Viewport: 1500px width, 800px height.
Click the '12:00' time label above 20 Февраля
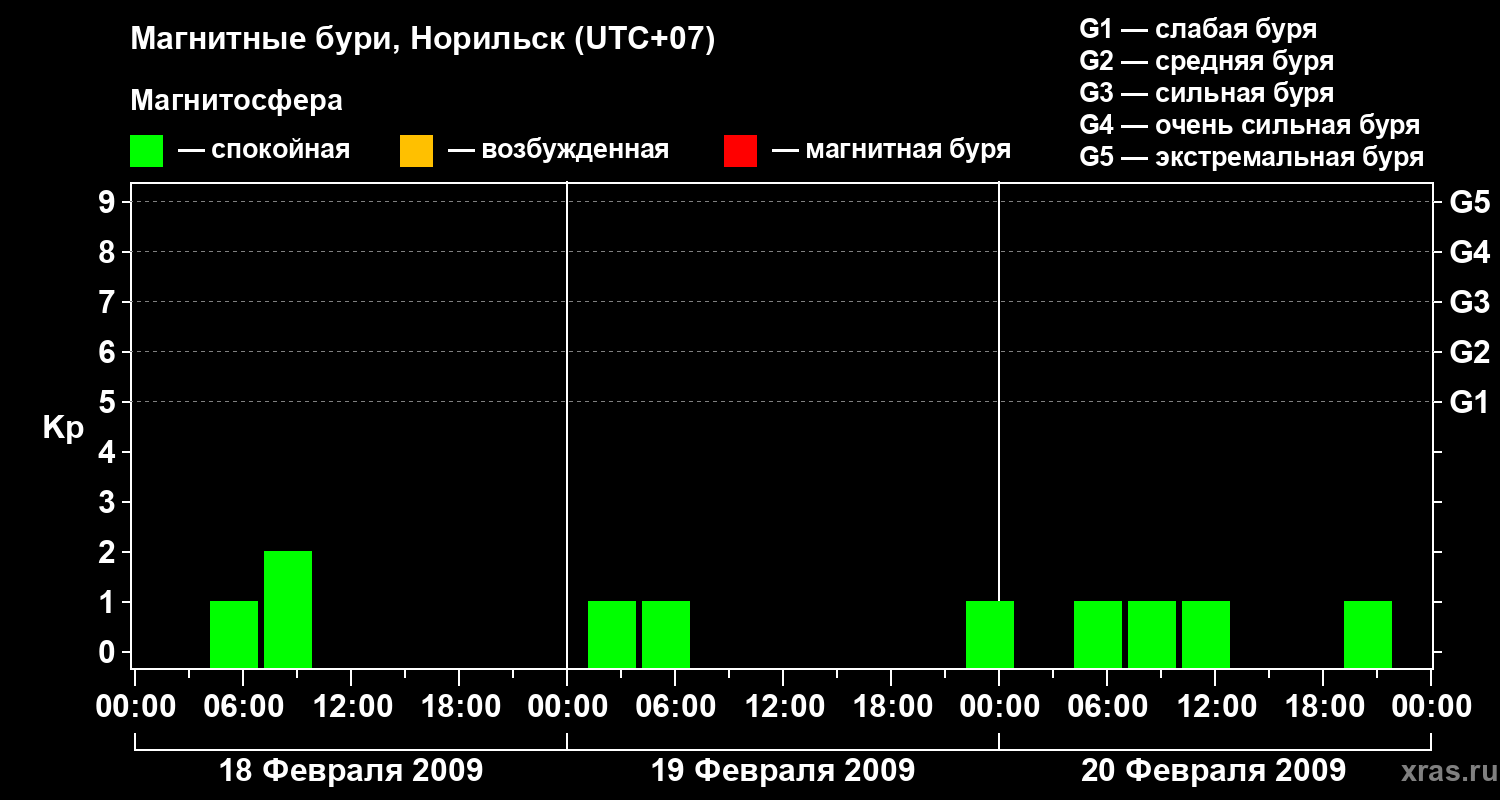pyautogui.click(x=1215, y=707)
